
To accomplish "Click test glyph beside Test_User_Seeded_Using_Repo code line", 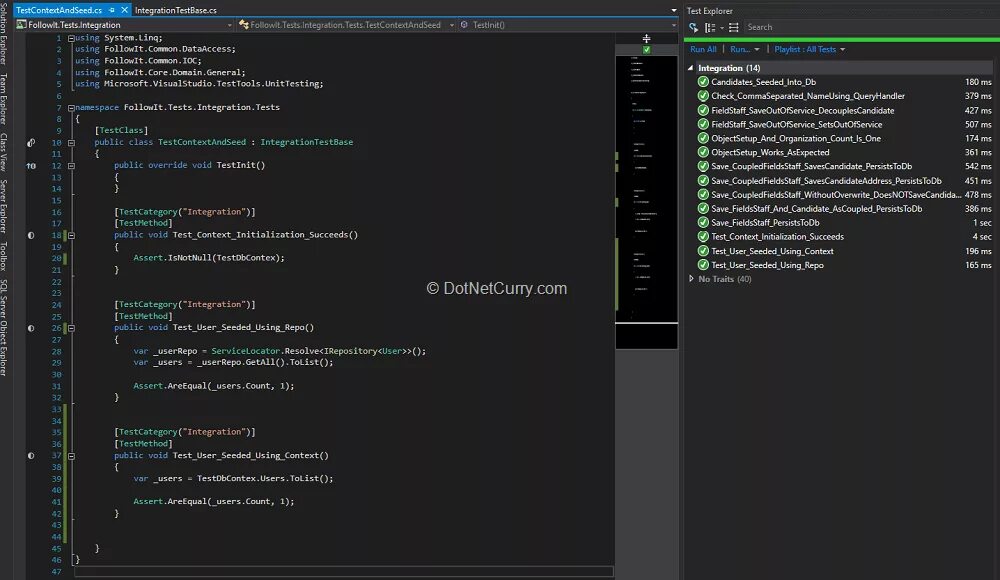I will [x=31, y=328].
